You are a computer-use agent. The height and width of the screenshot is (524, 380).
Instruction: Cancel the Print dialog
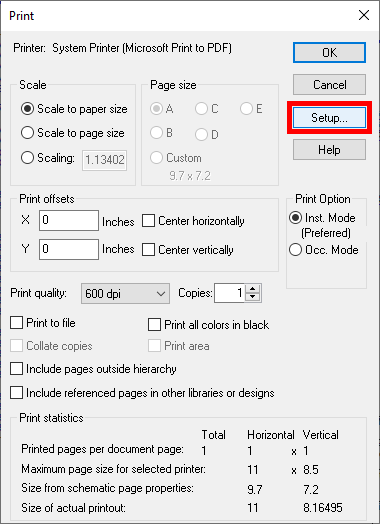(x=329, y=85)
